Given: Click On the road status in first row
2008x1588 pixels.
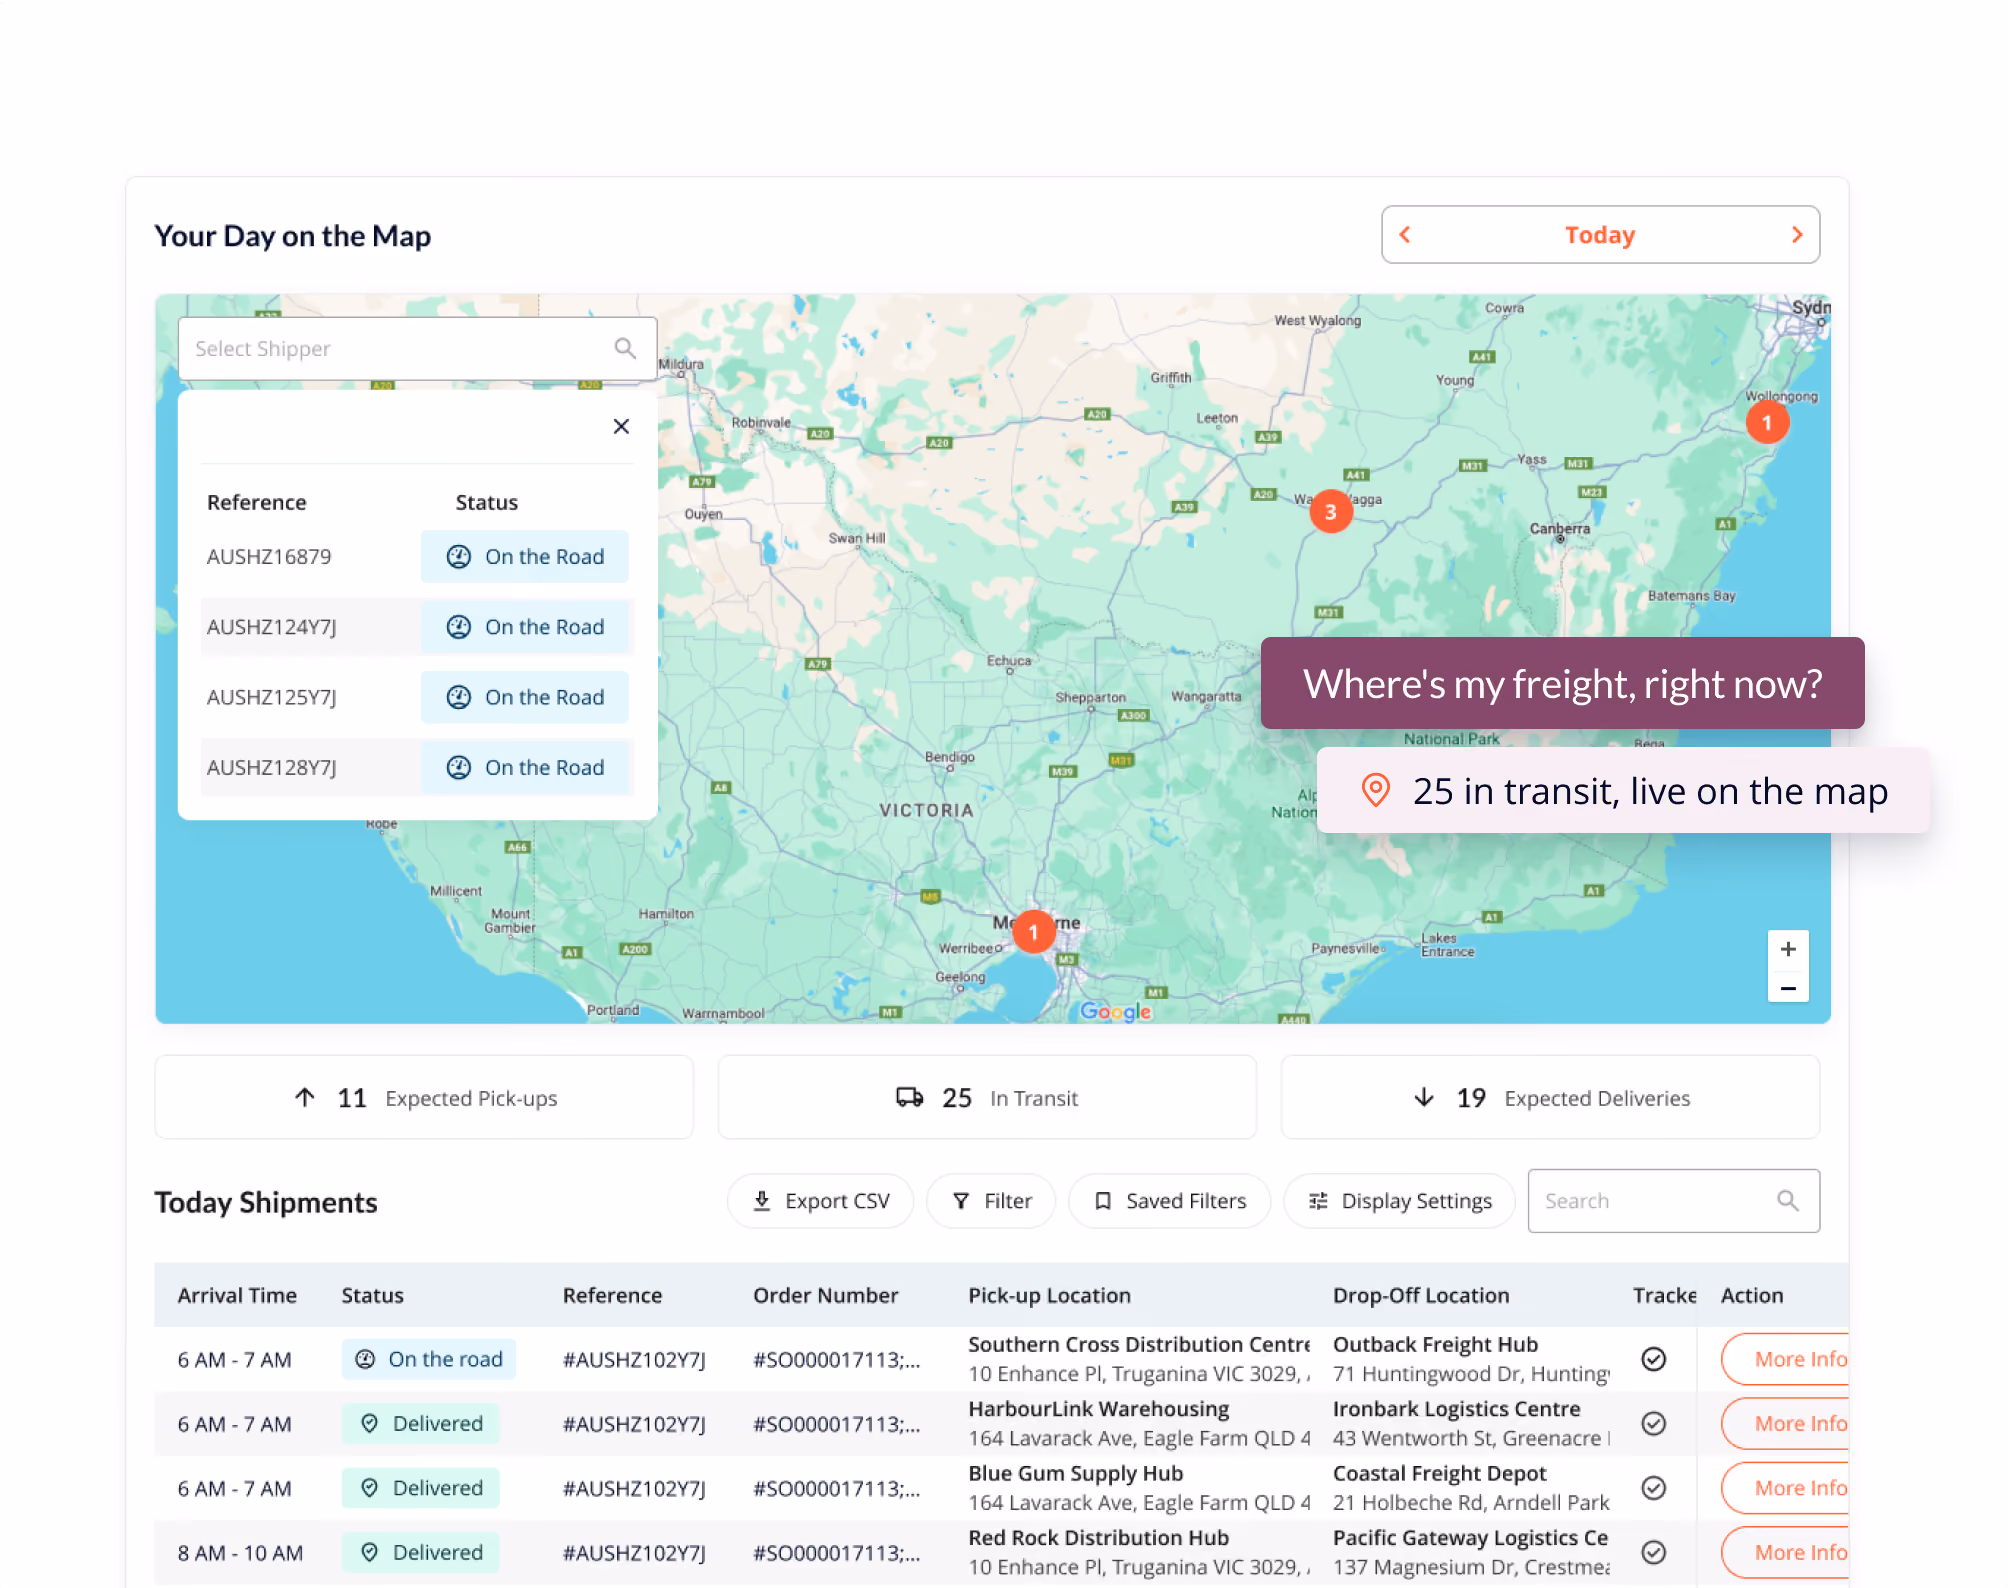Looking at the screenshot, I should (x=429, y=1359).
